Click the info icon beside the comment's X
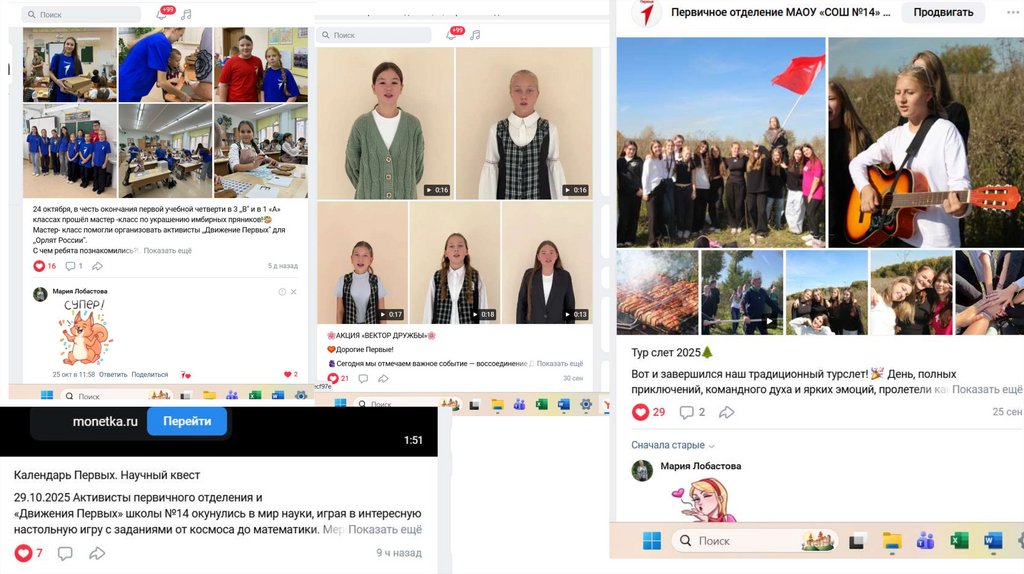1024x574 pixels. (282, 292)
